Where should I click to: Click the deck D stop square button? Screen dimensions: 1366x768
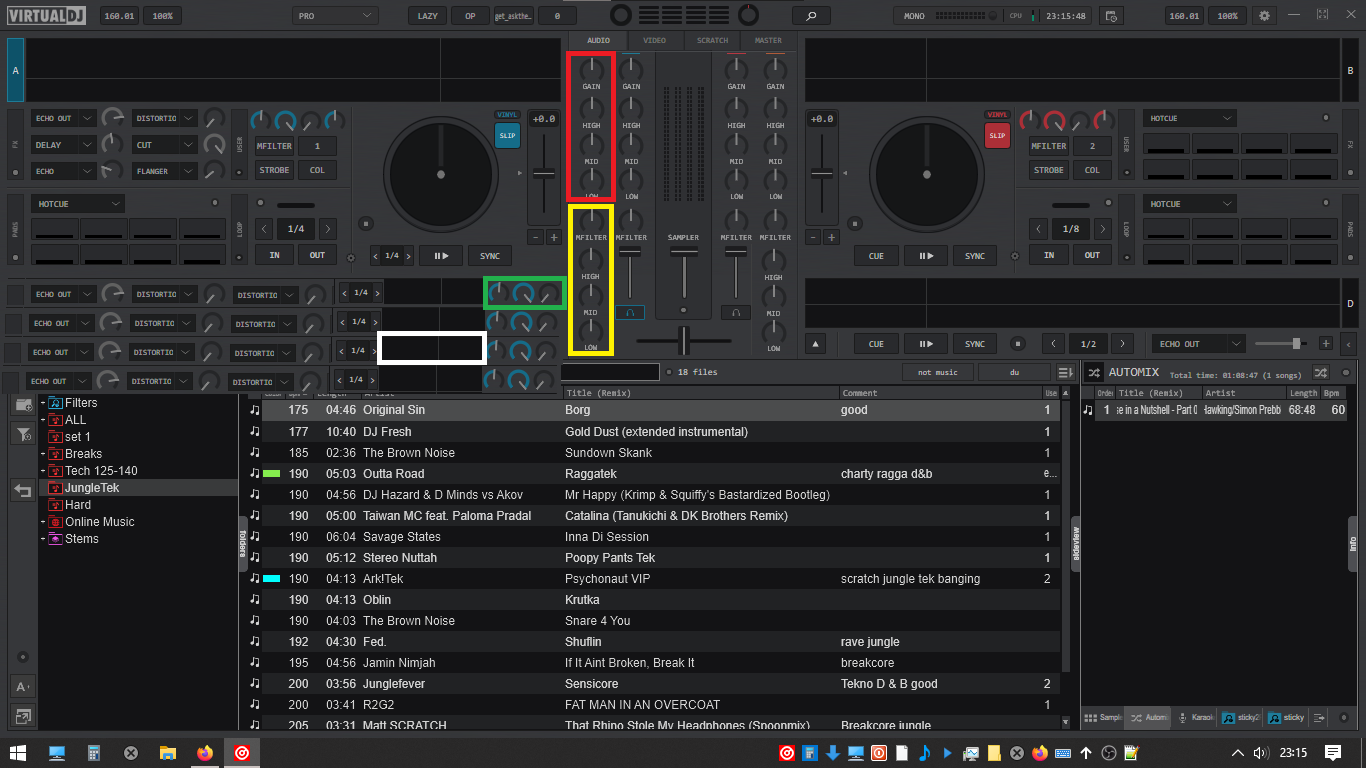[1018, 343]
